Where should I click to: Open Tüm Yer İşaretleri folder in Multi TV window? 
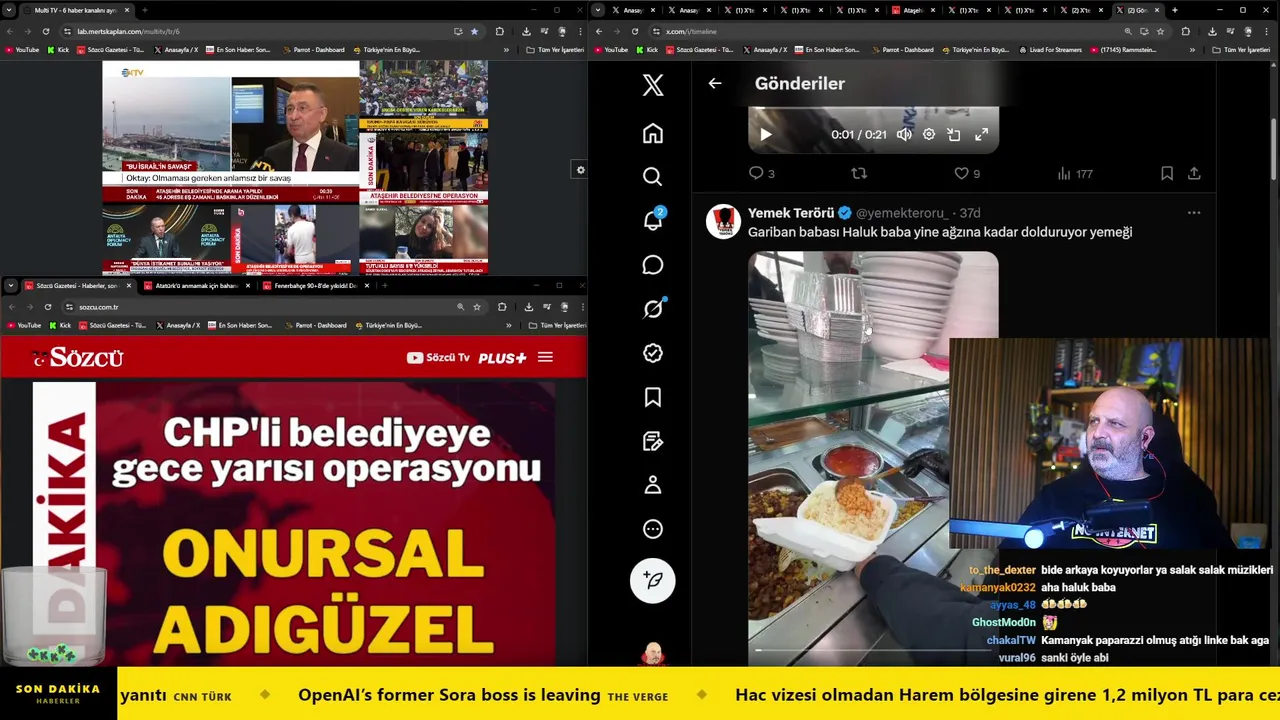pyautogui.click(x=554, y=50)
